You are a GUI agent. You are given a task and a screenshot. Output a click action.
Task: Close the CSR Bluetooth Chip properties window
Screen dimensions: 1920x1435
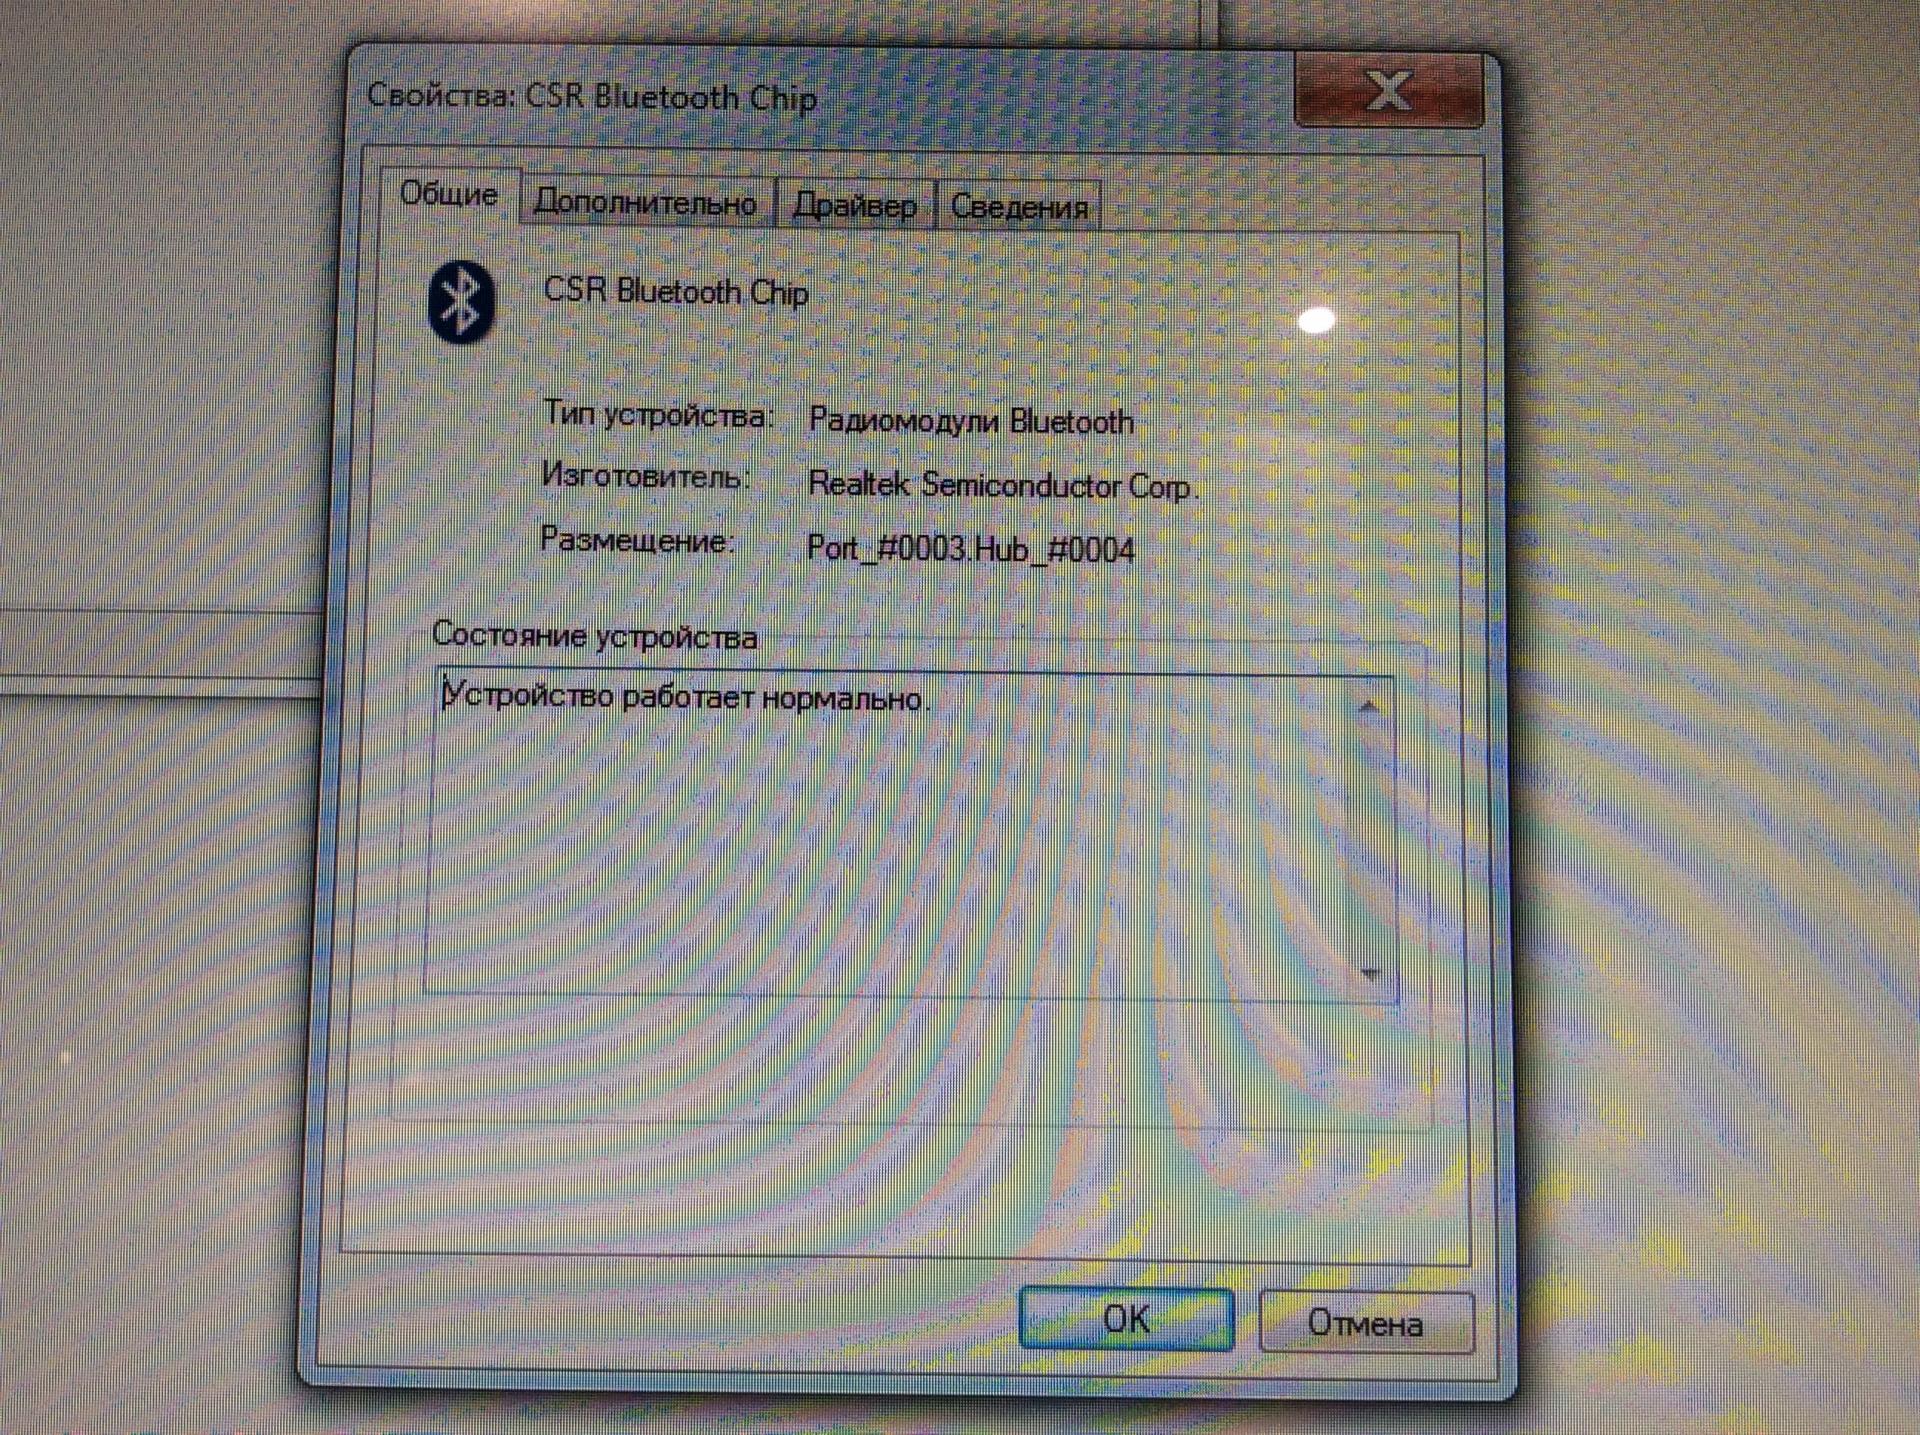(x=1388, y=91)
